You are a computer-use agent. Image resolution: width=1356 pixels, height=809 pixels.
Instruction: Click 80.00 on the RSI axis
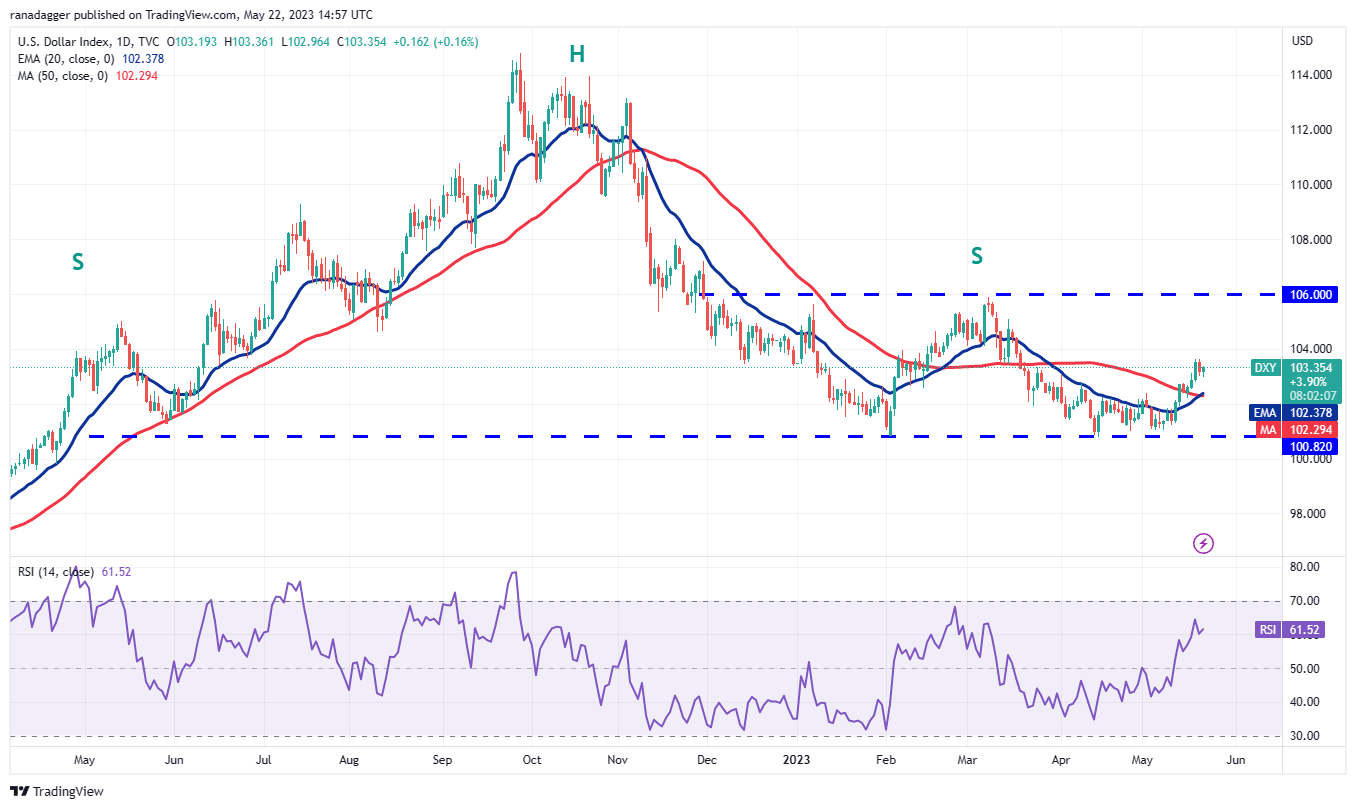[x=1306, y=567]
